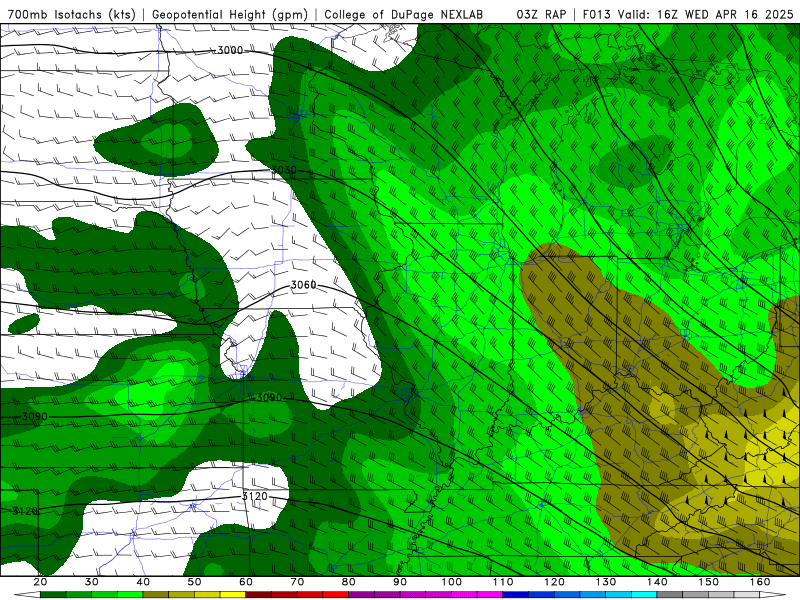Click the "700mb Isotachs (kts)" title text
The image size is (800, 600).
72,14
